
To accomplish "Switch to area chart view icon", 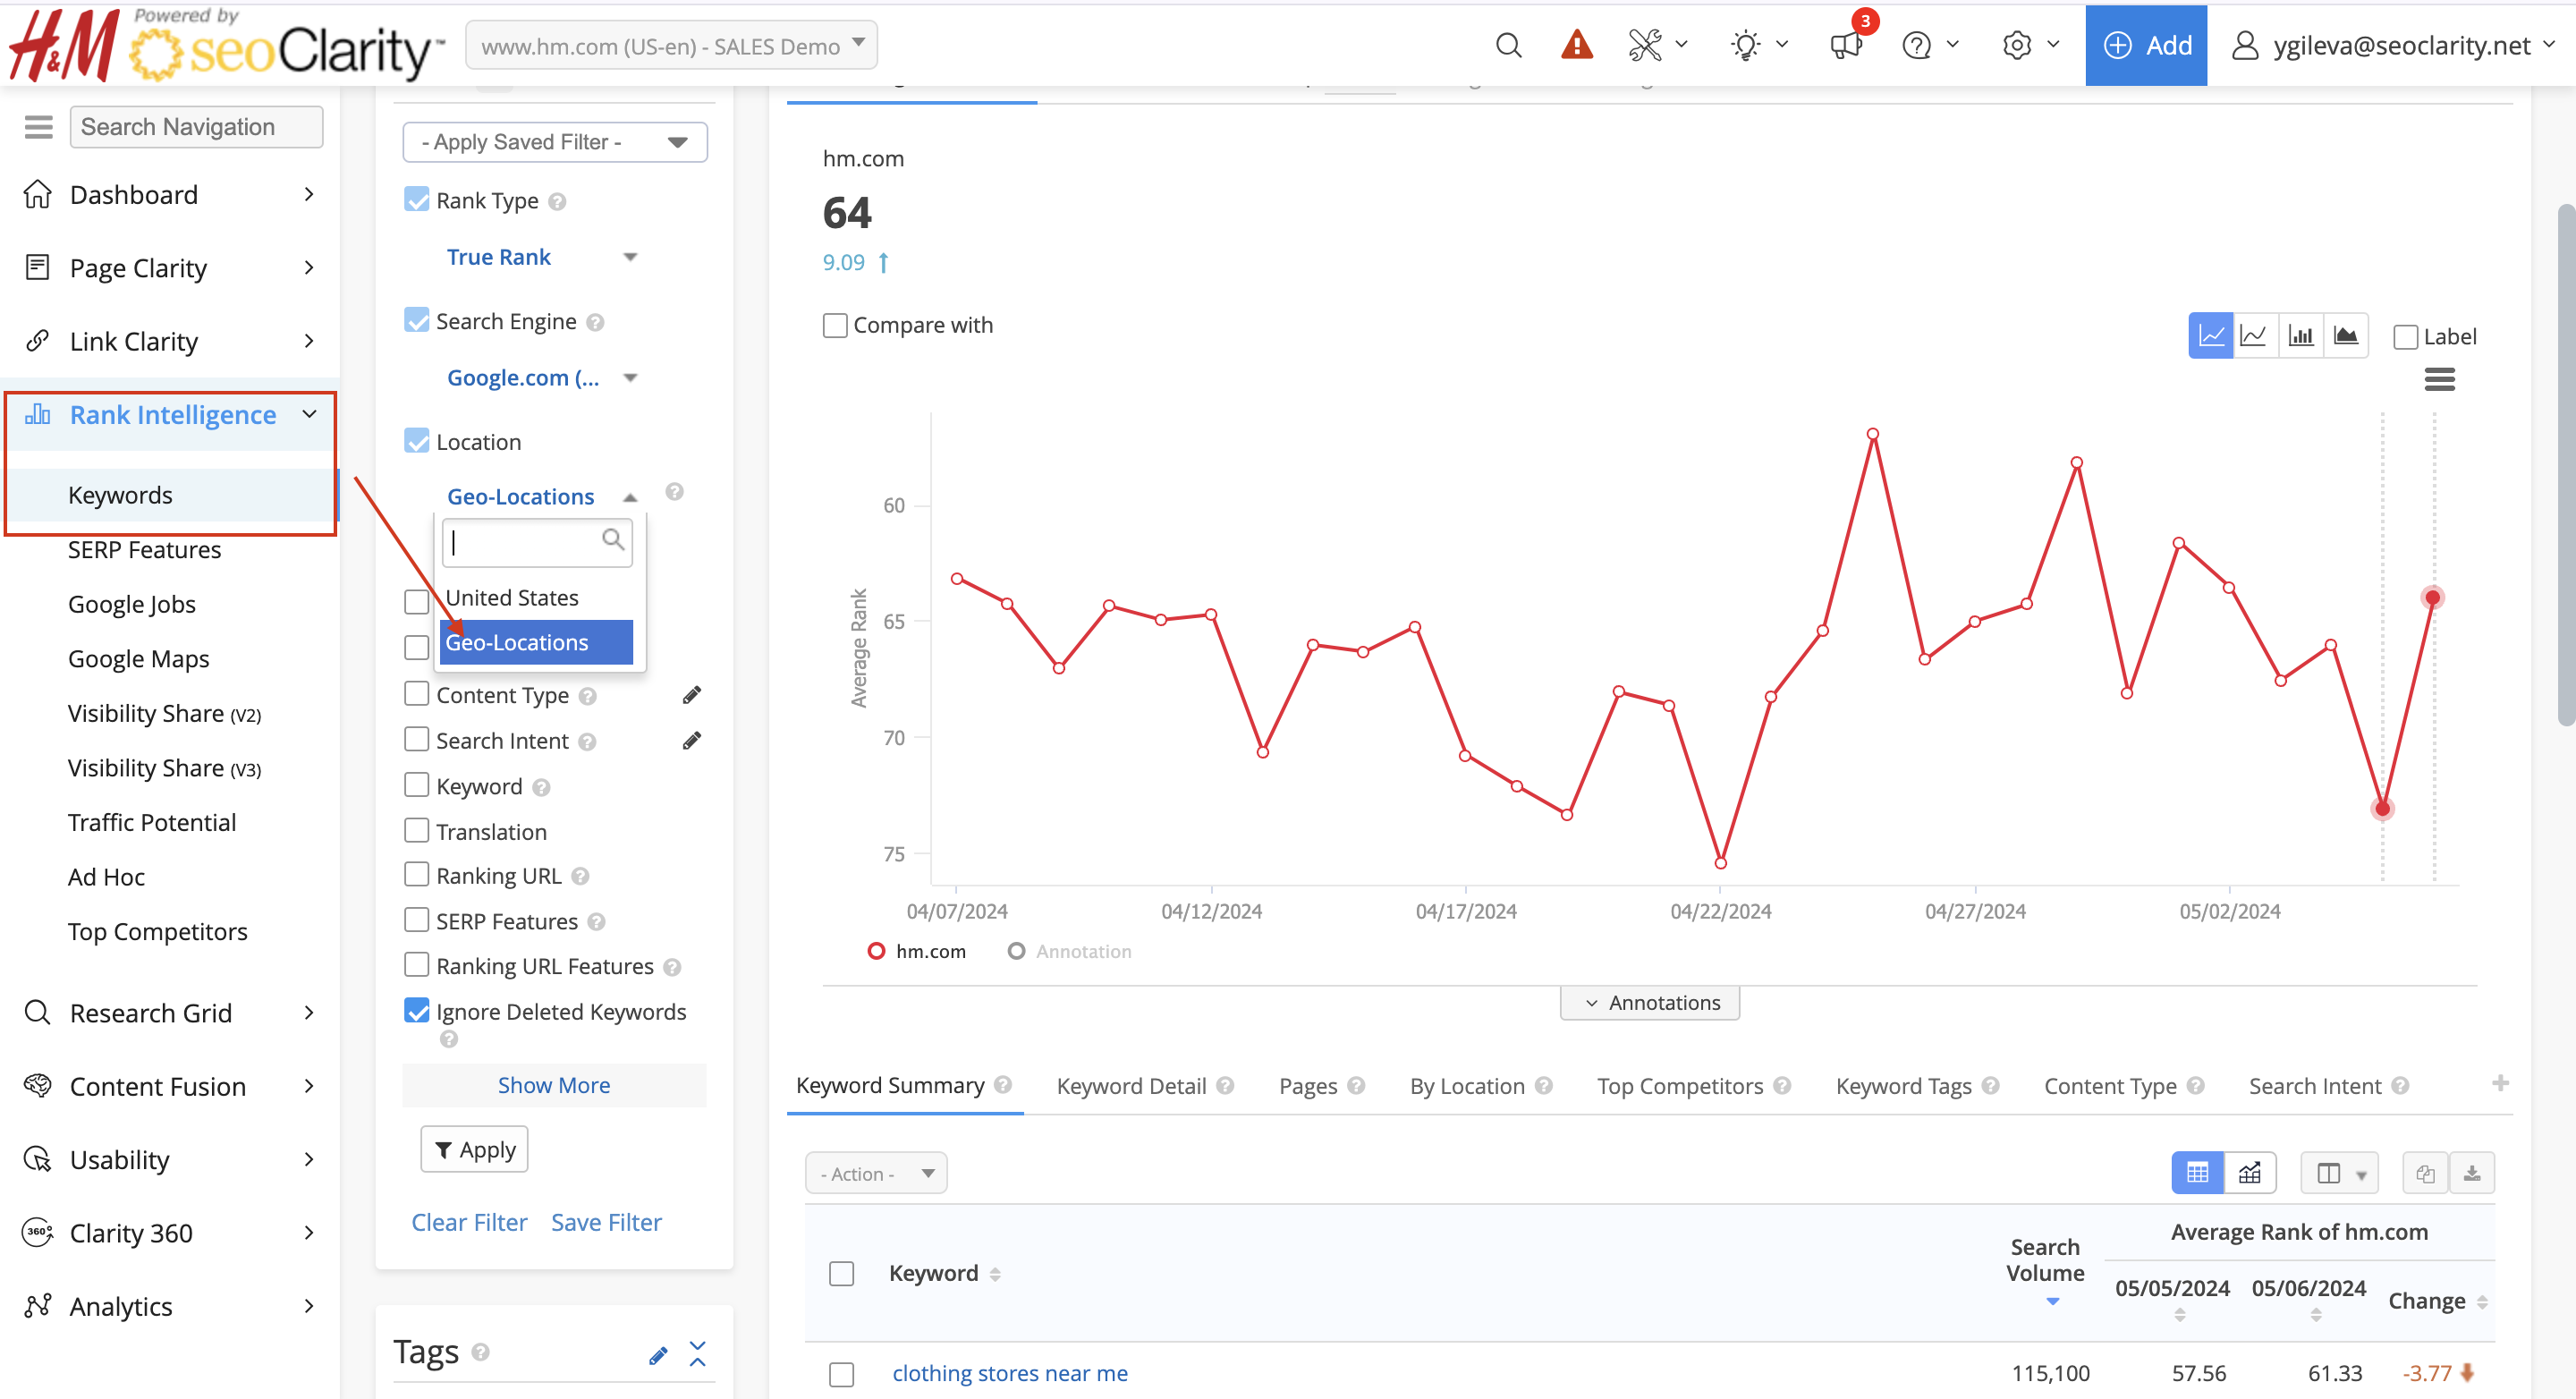I will pyautogui.click(x=2345, y=335).
